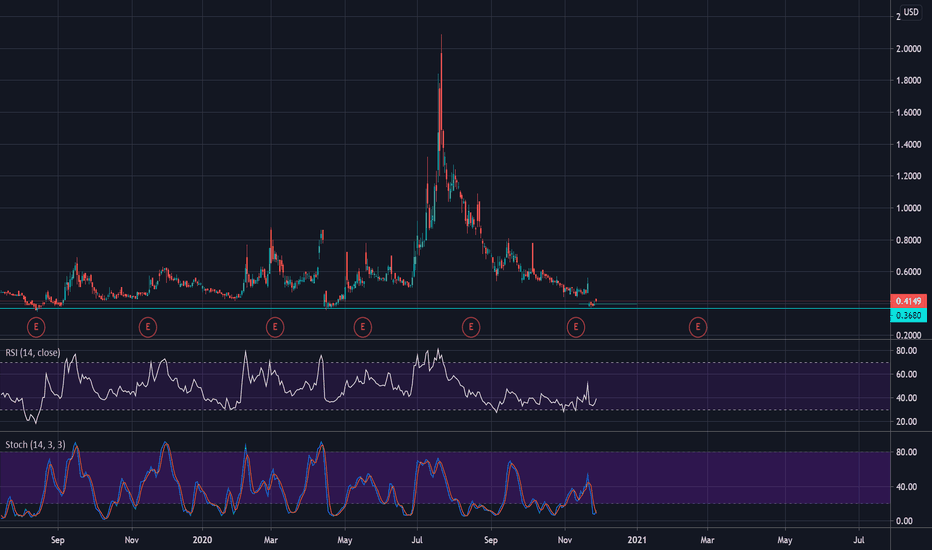Open the earnings E marker nearest Nov 2019

click(147, 327)
